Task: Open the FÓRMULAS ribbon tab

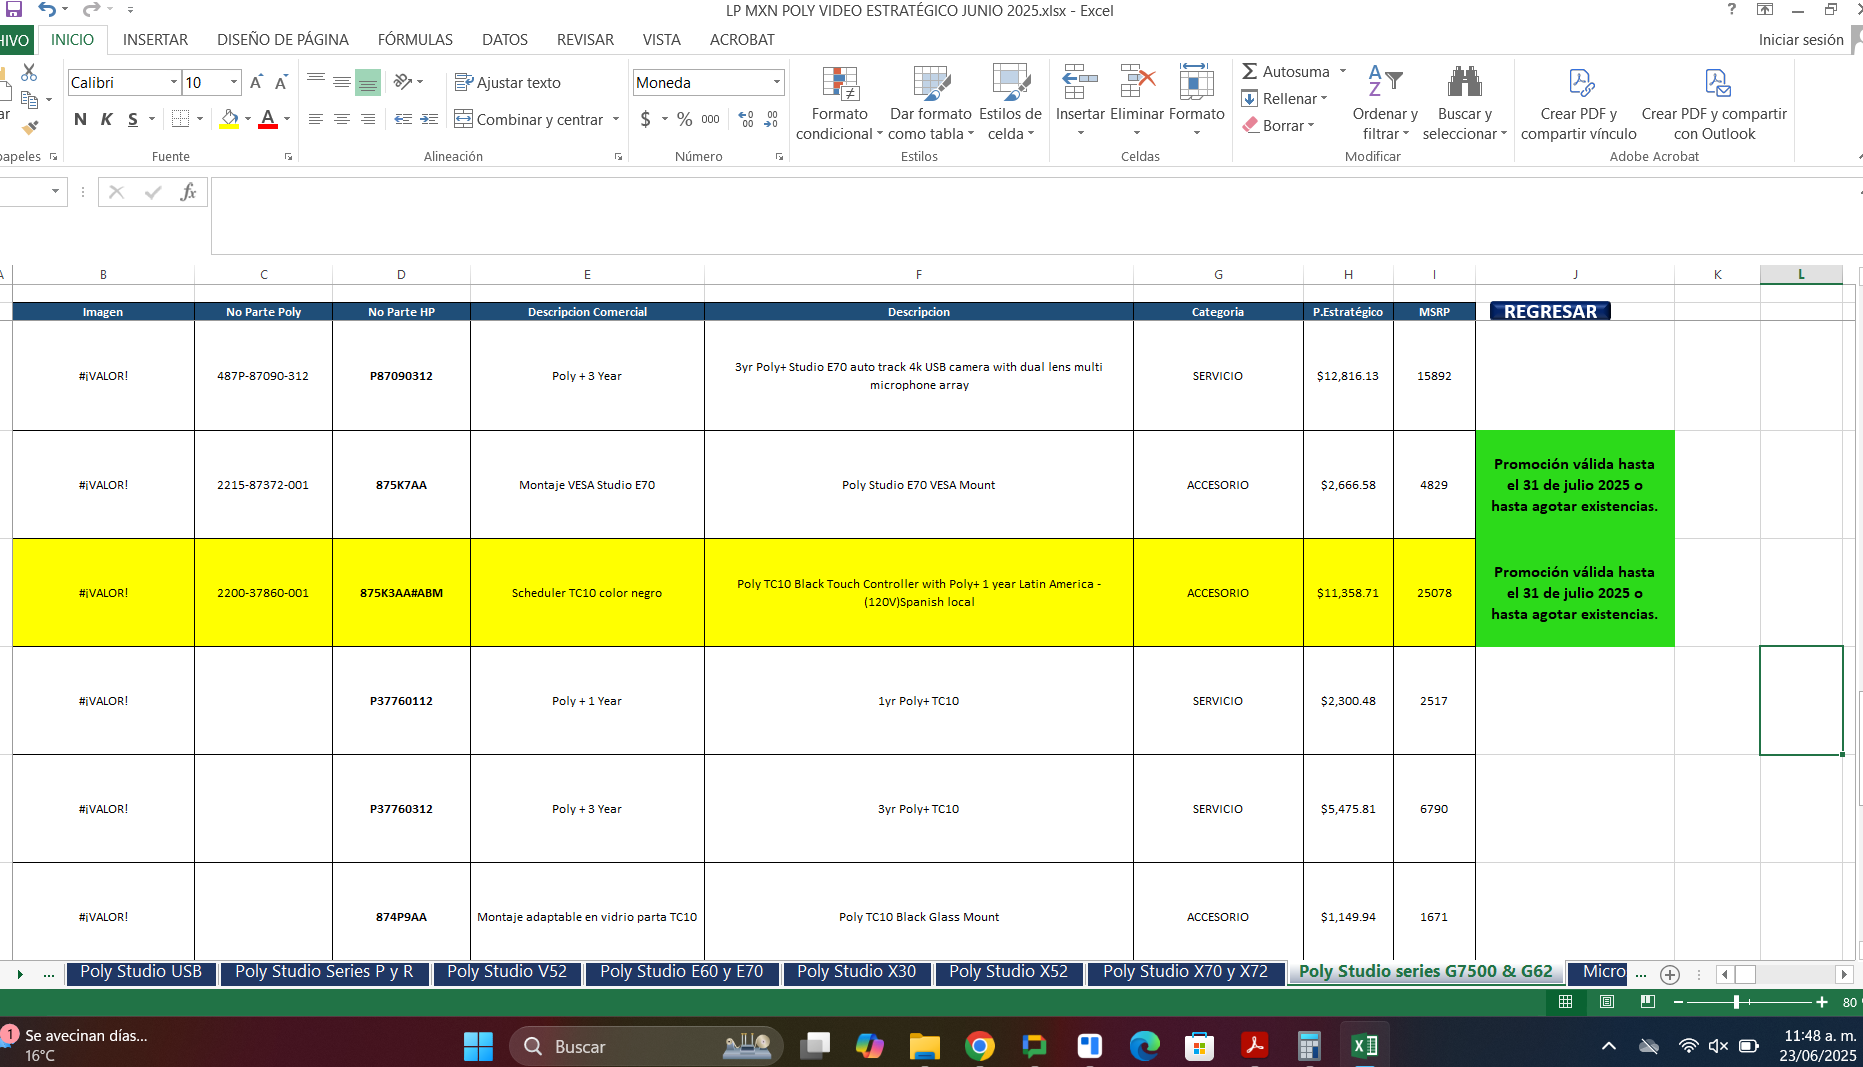Action: 415,39
